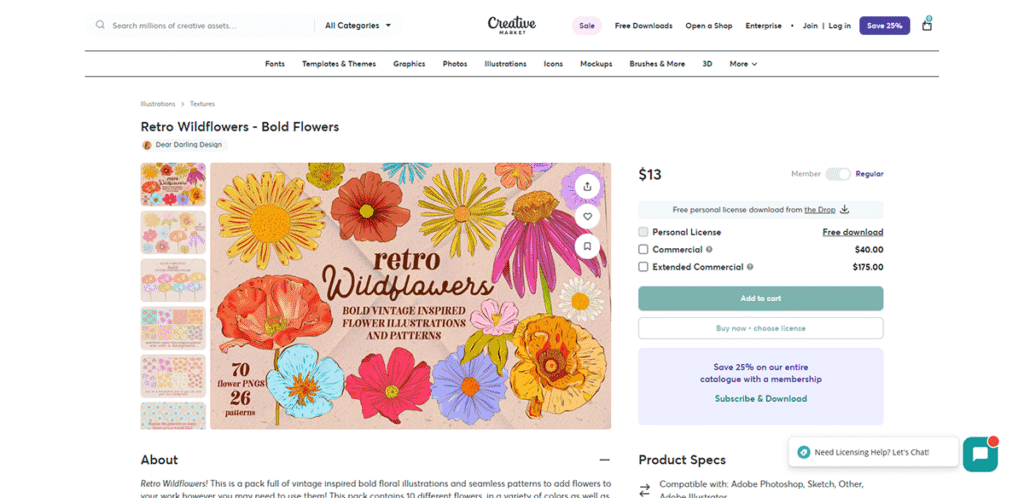The image size is (1024, 498).
Task: Click the Regular price label
Action: (x=869, y=174)
